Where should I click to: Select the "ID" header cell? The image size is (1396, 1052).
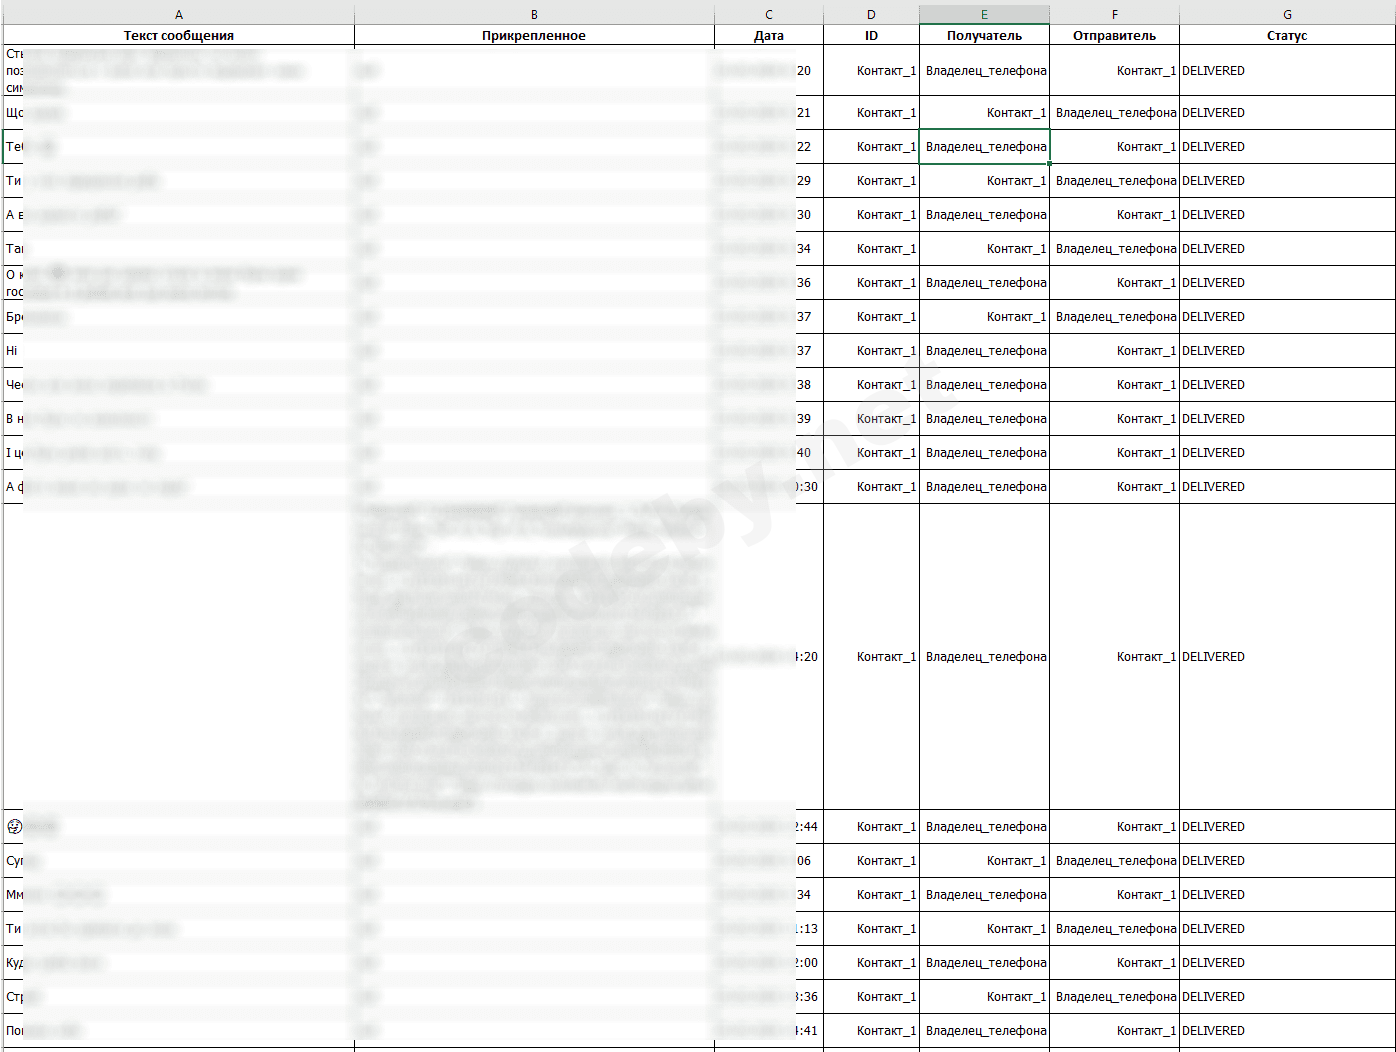(871, 35)
